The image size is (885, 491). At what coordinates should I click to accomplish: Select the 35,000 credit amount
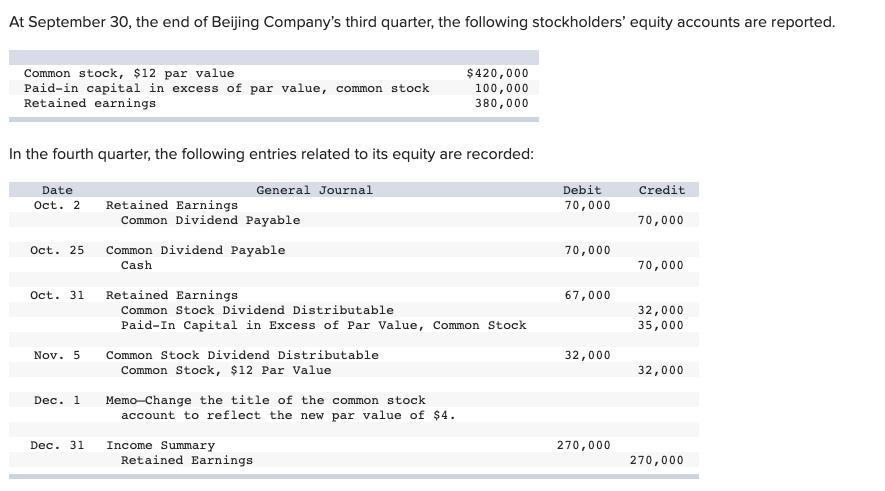660,325
